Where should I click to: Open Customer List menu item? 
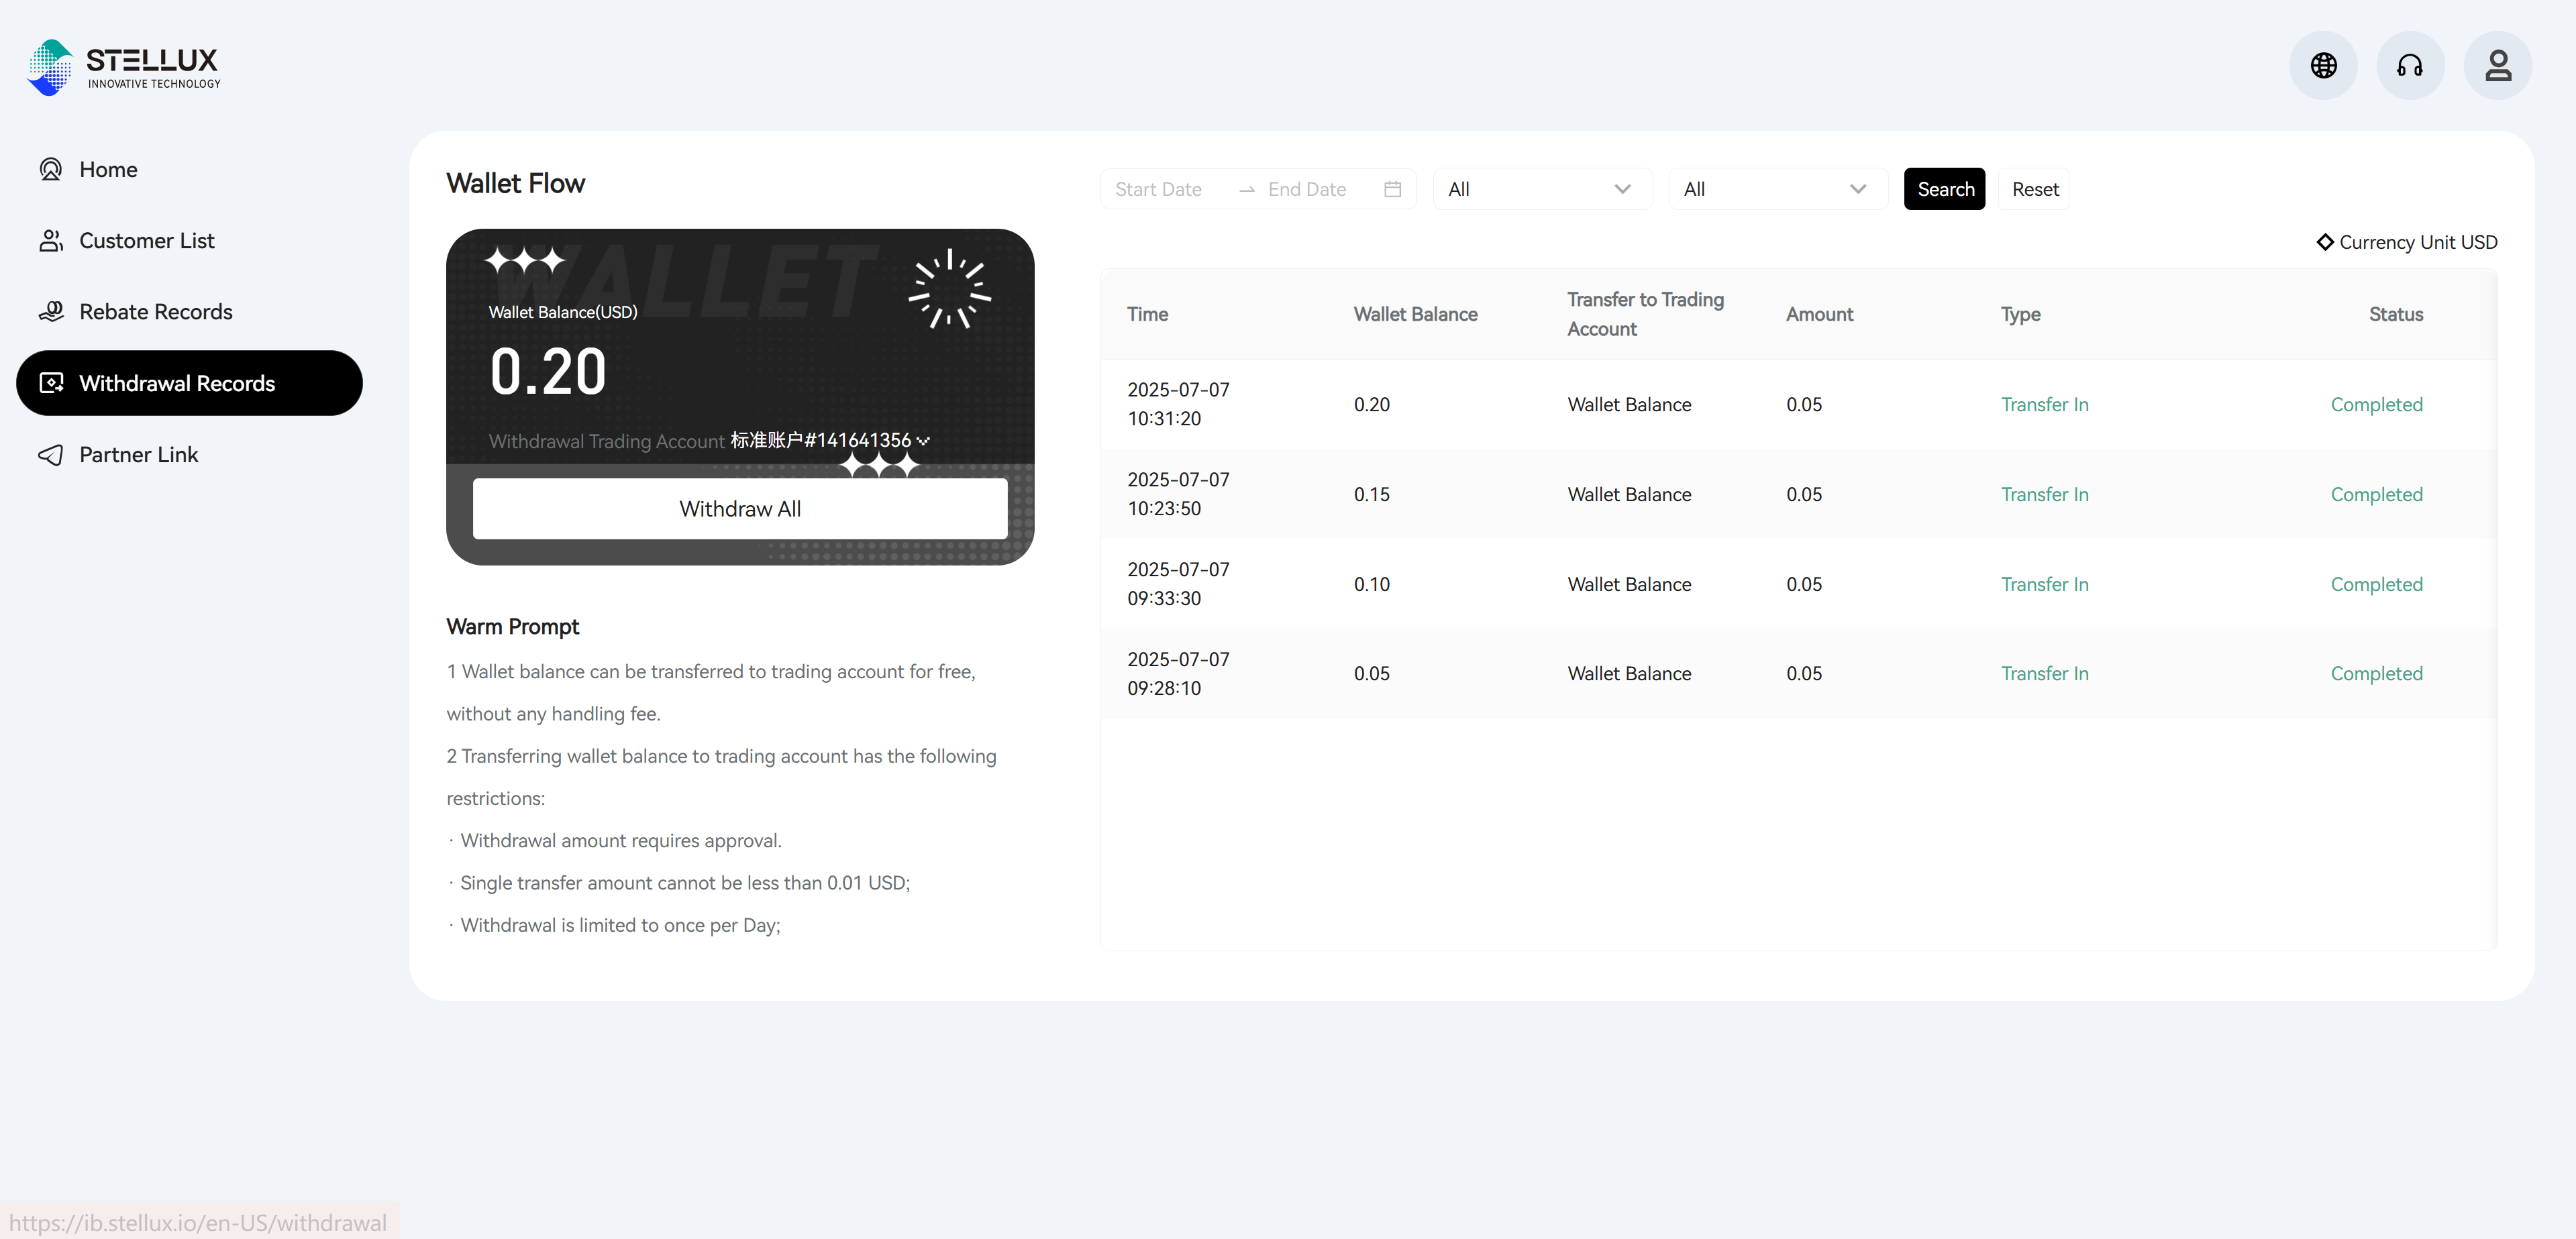click(189, 241)
